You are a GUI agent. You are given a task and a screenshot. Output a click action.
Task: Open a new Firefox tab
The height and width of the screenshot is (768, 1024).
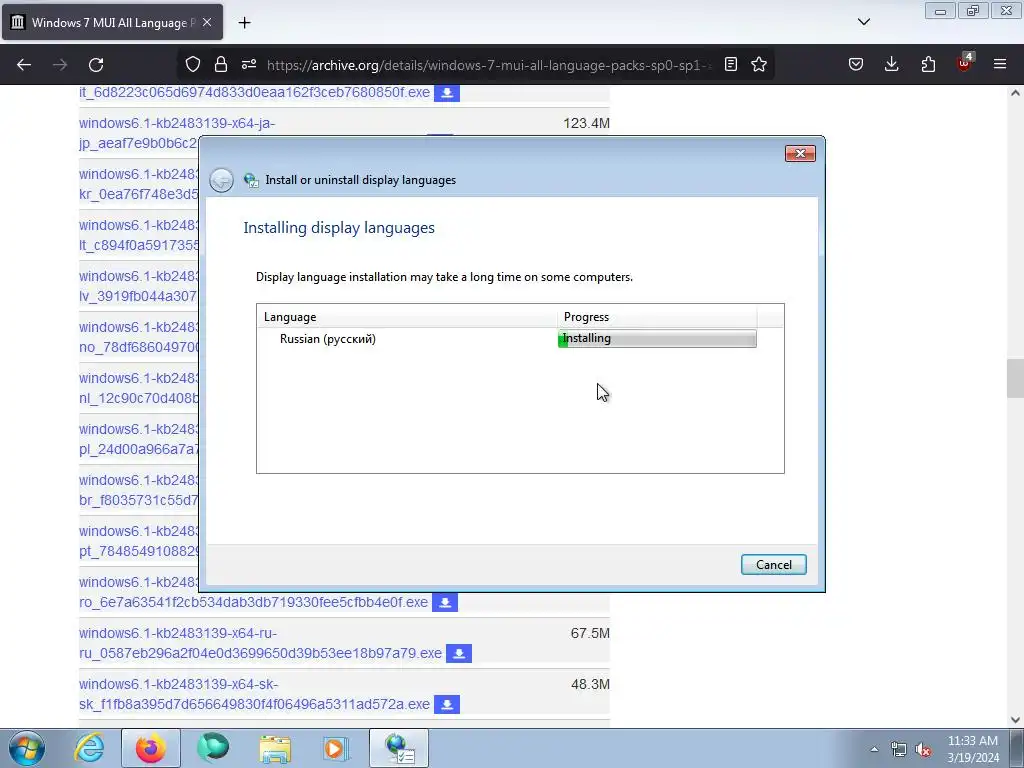tap(244, 23)
